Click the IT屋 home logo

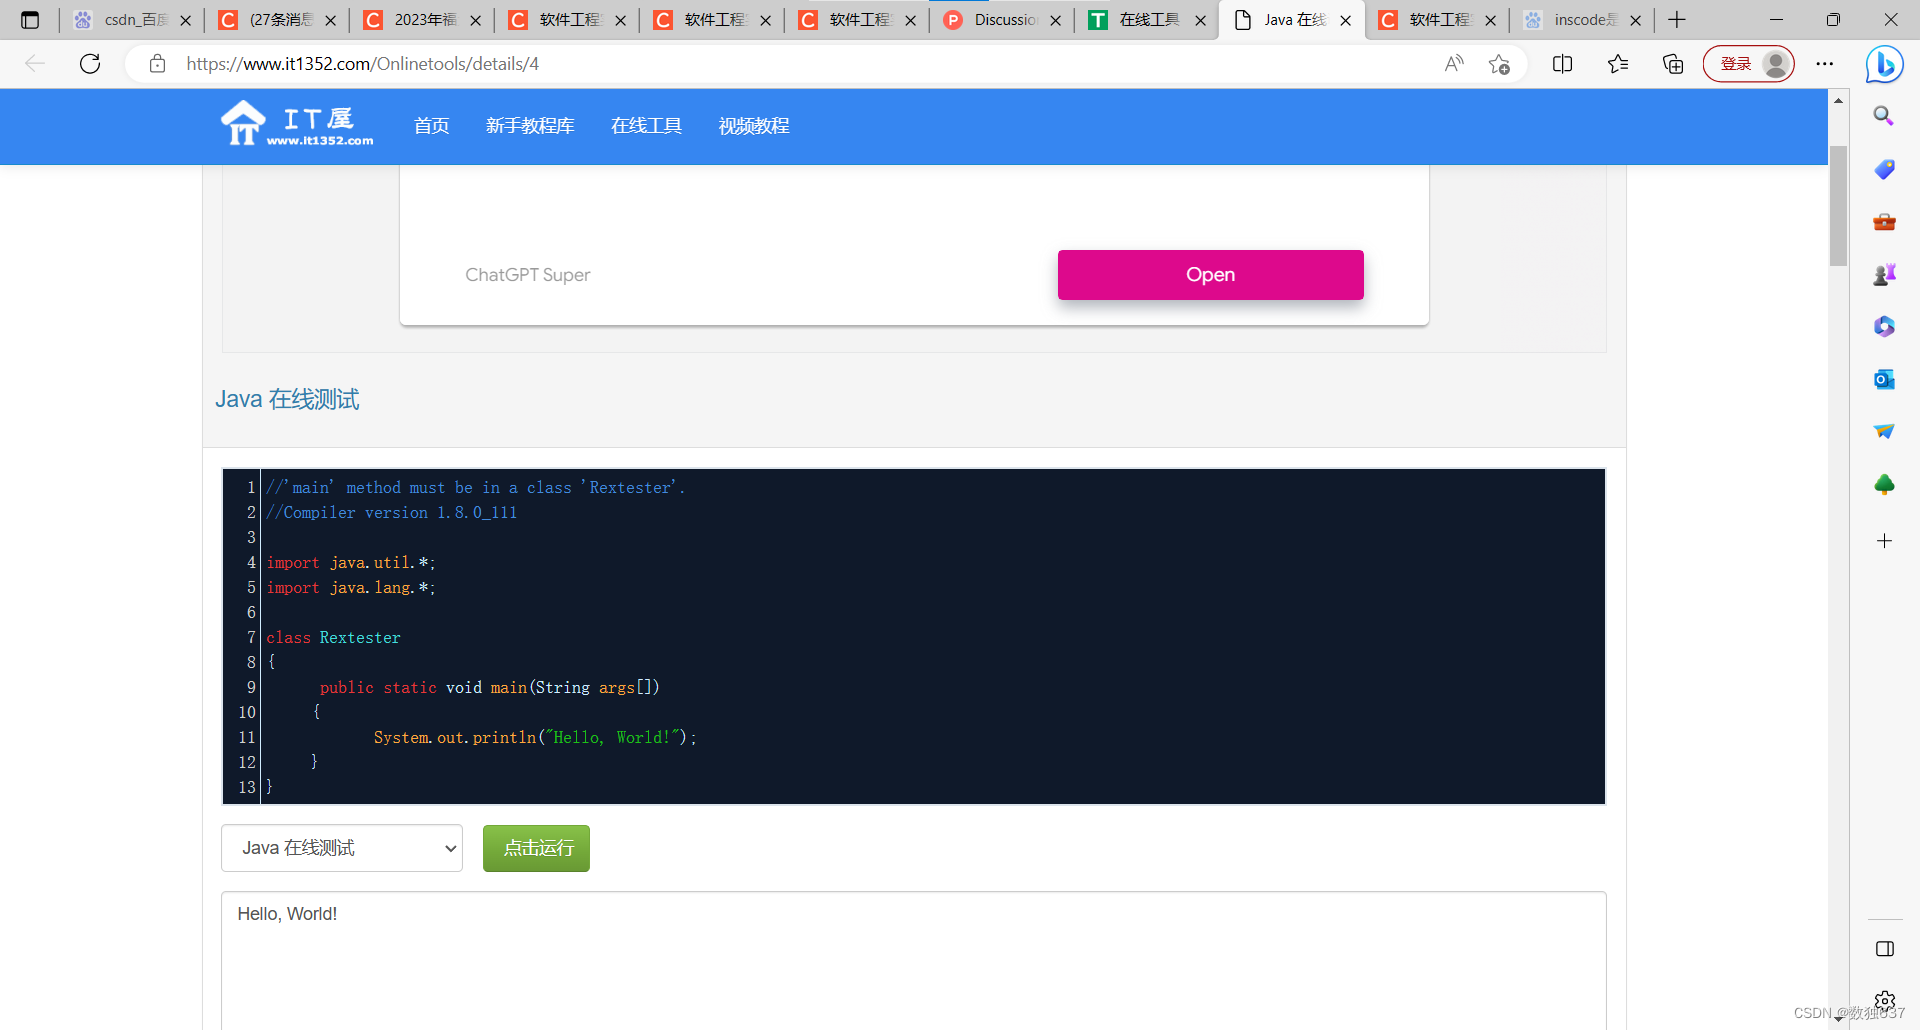[297, 125]
